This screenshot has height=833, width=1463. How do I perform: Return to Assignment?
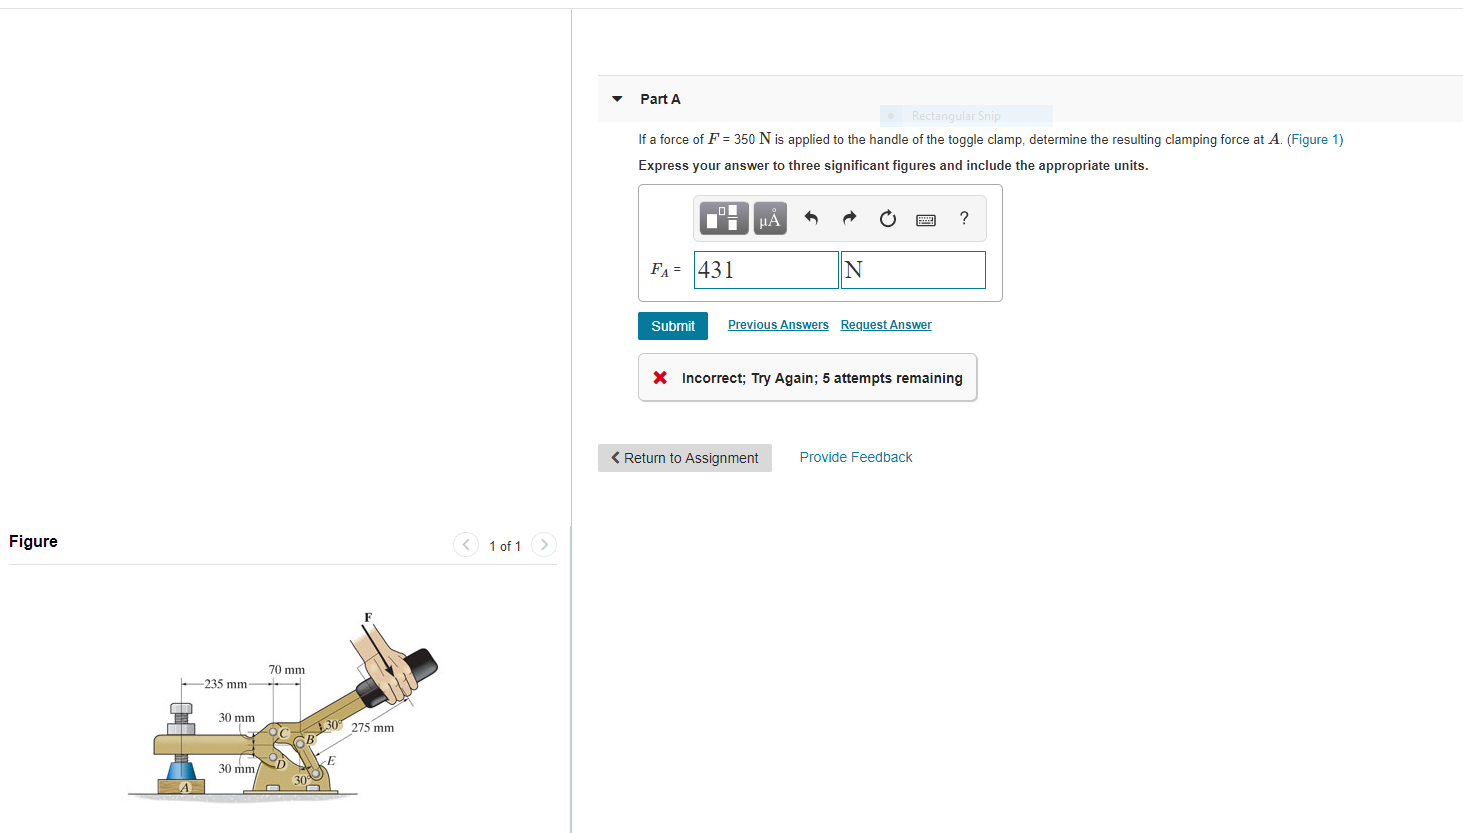pos(685,458)
